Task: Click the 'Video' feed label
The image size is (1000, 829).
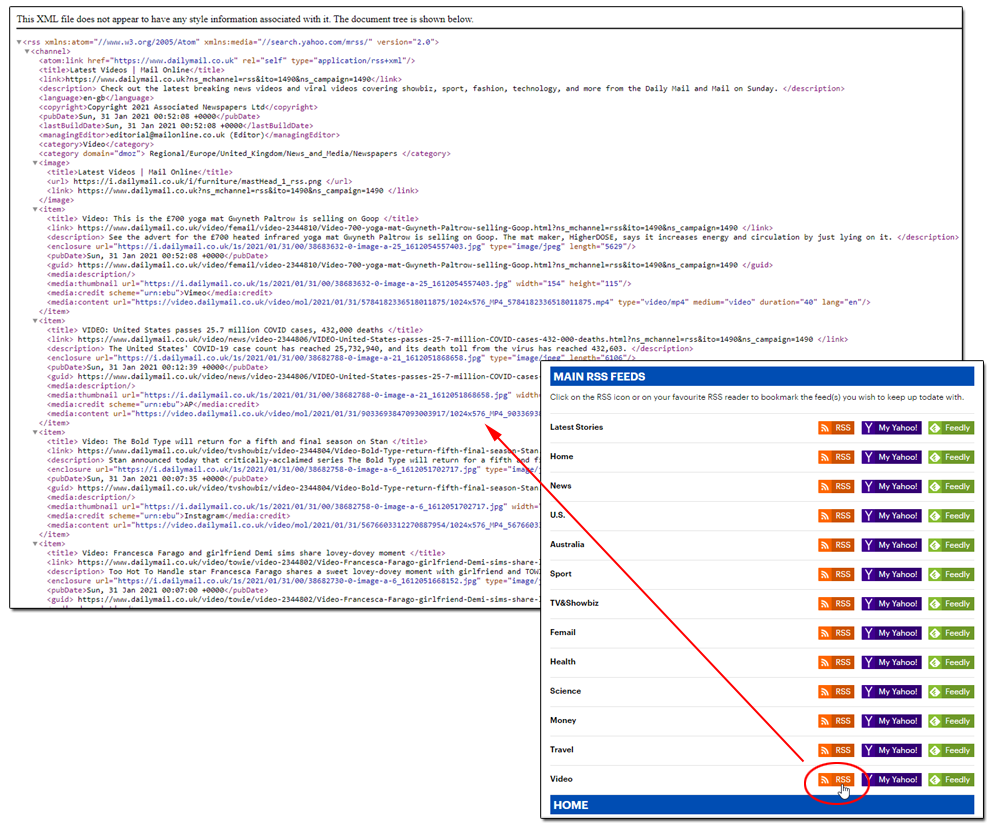Action: pyautogui.click(x=561, y=779)
